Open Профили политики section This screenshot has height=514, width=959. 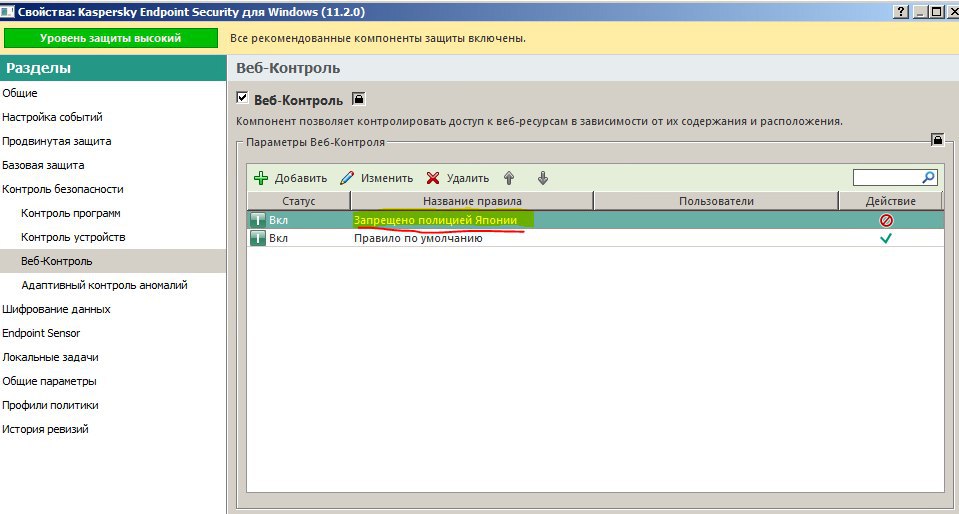50,405
